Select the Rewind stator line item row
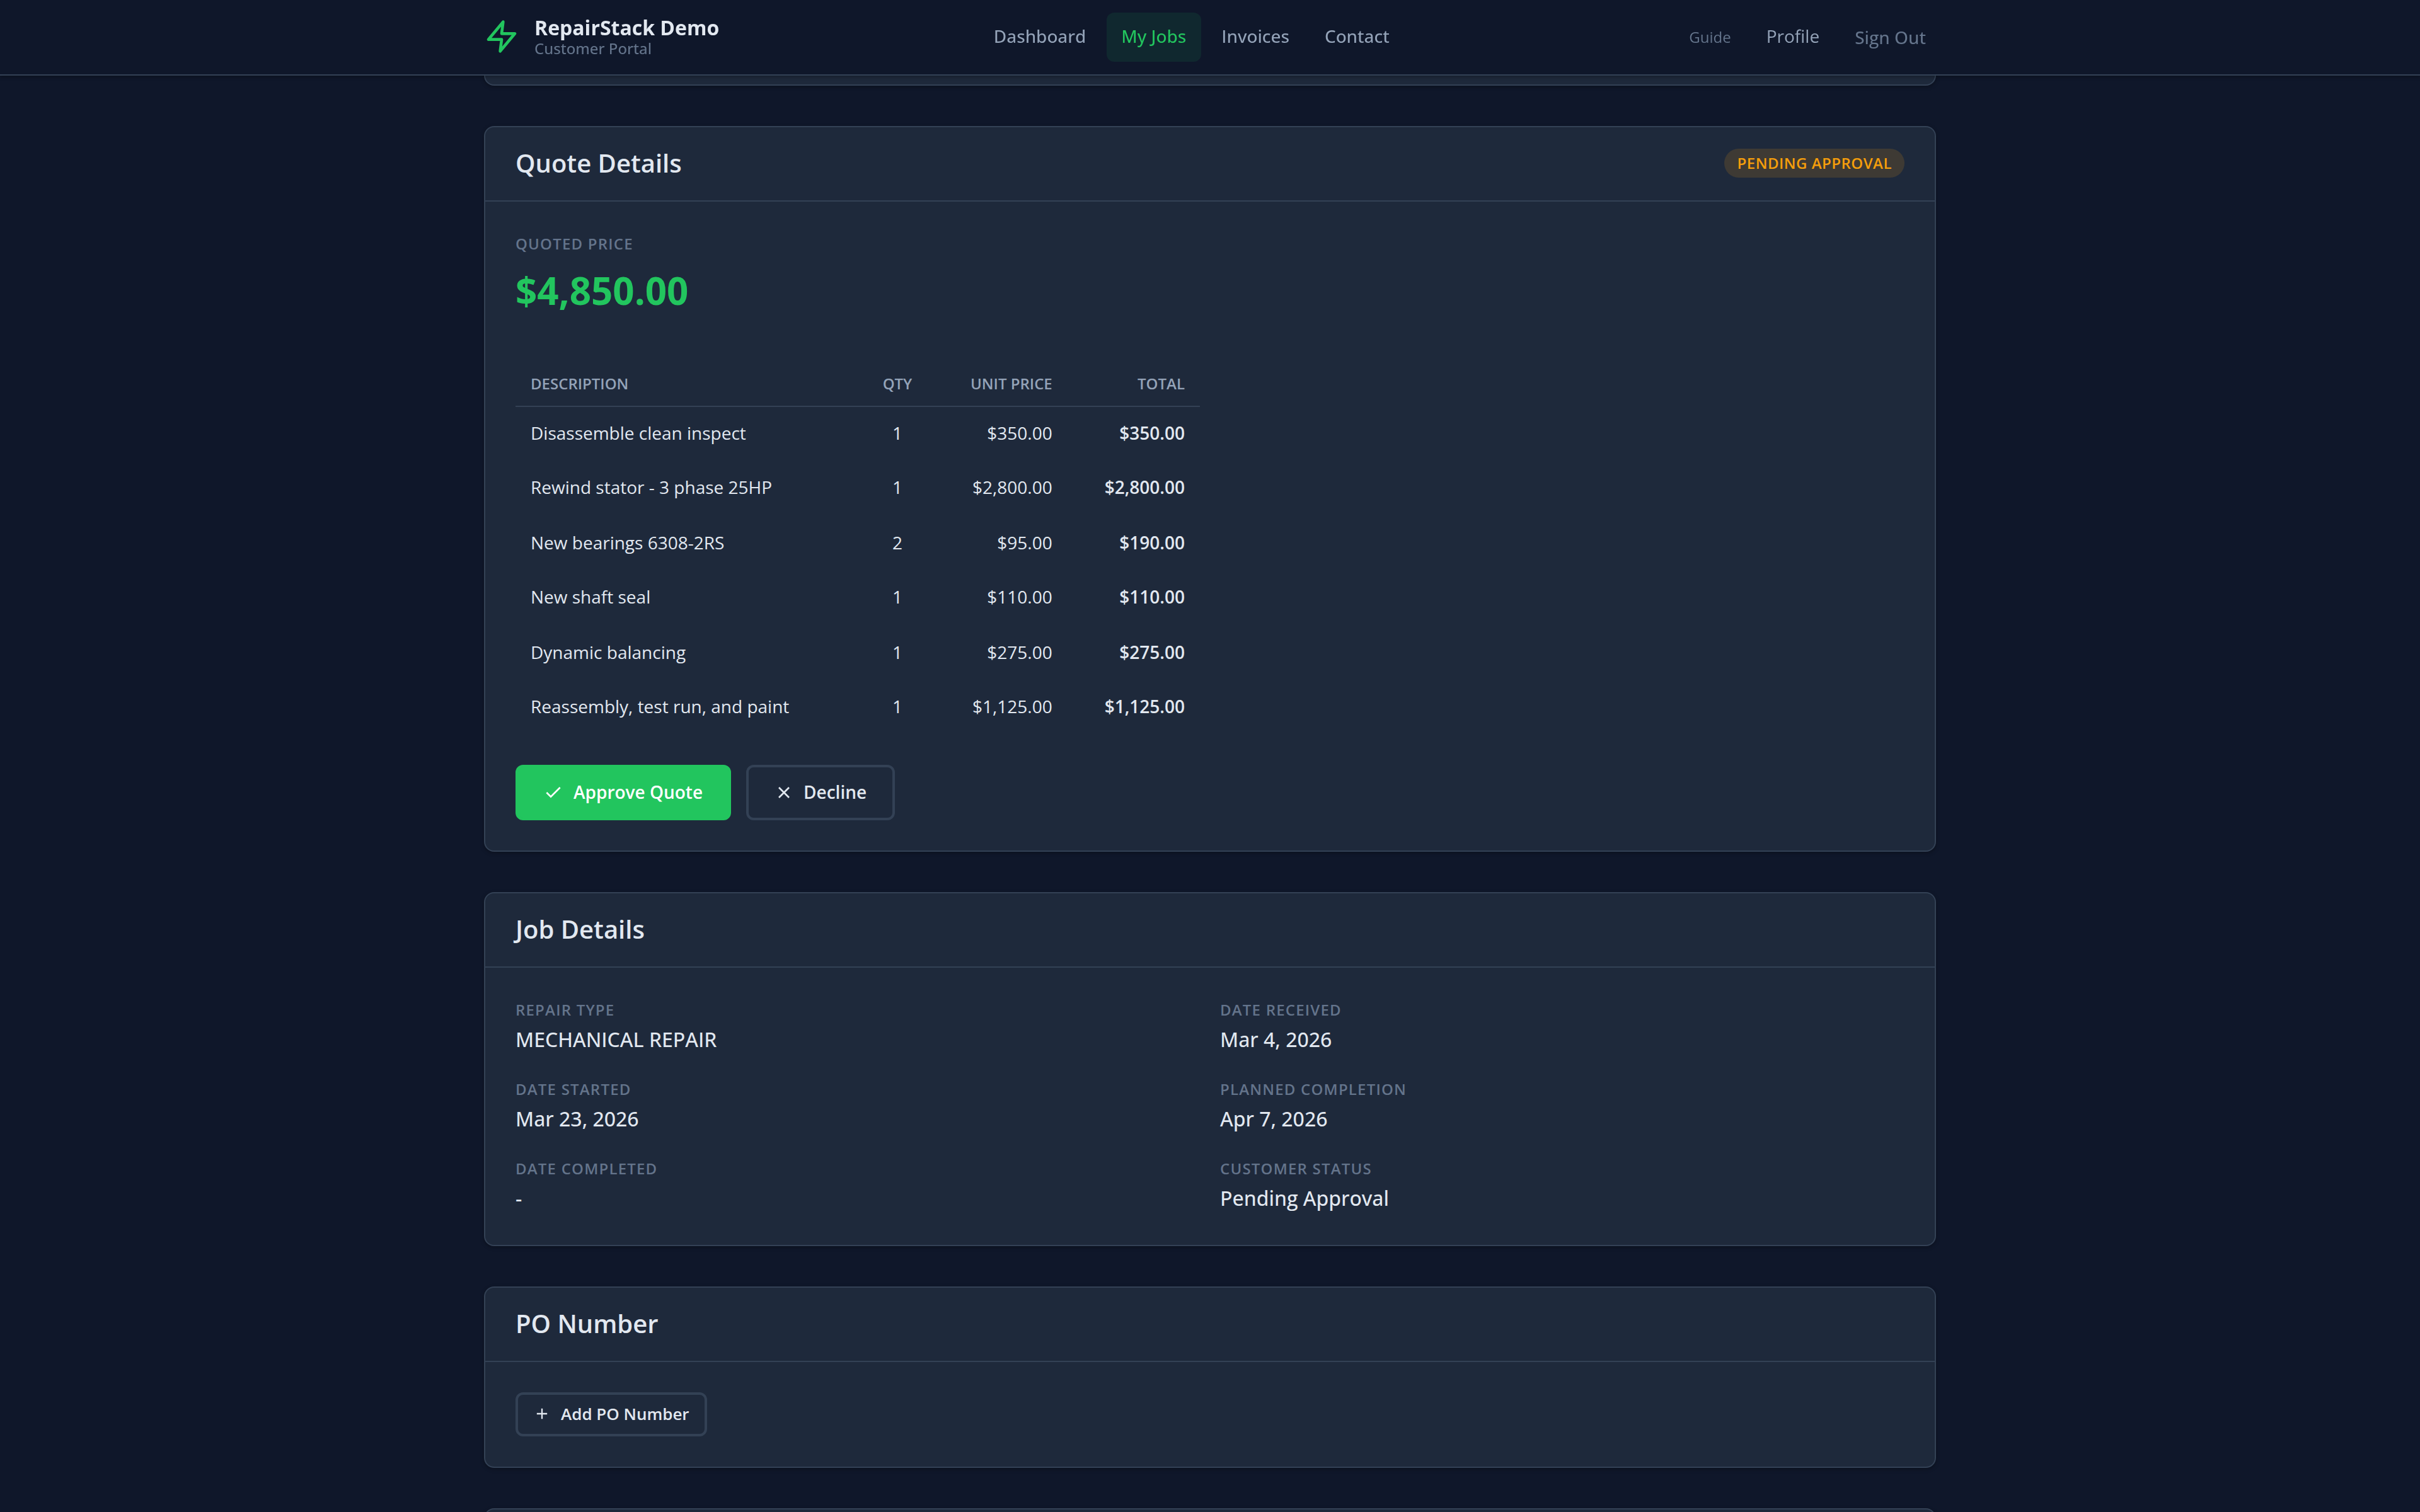Viewport: 2420px width, 1512px height. coord(651,488)
